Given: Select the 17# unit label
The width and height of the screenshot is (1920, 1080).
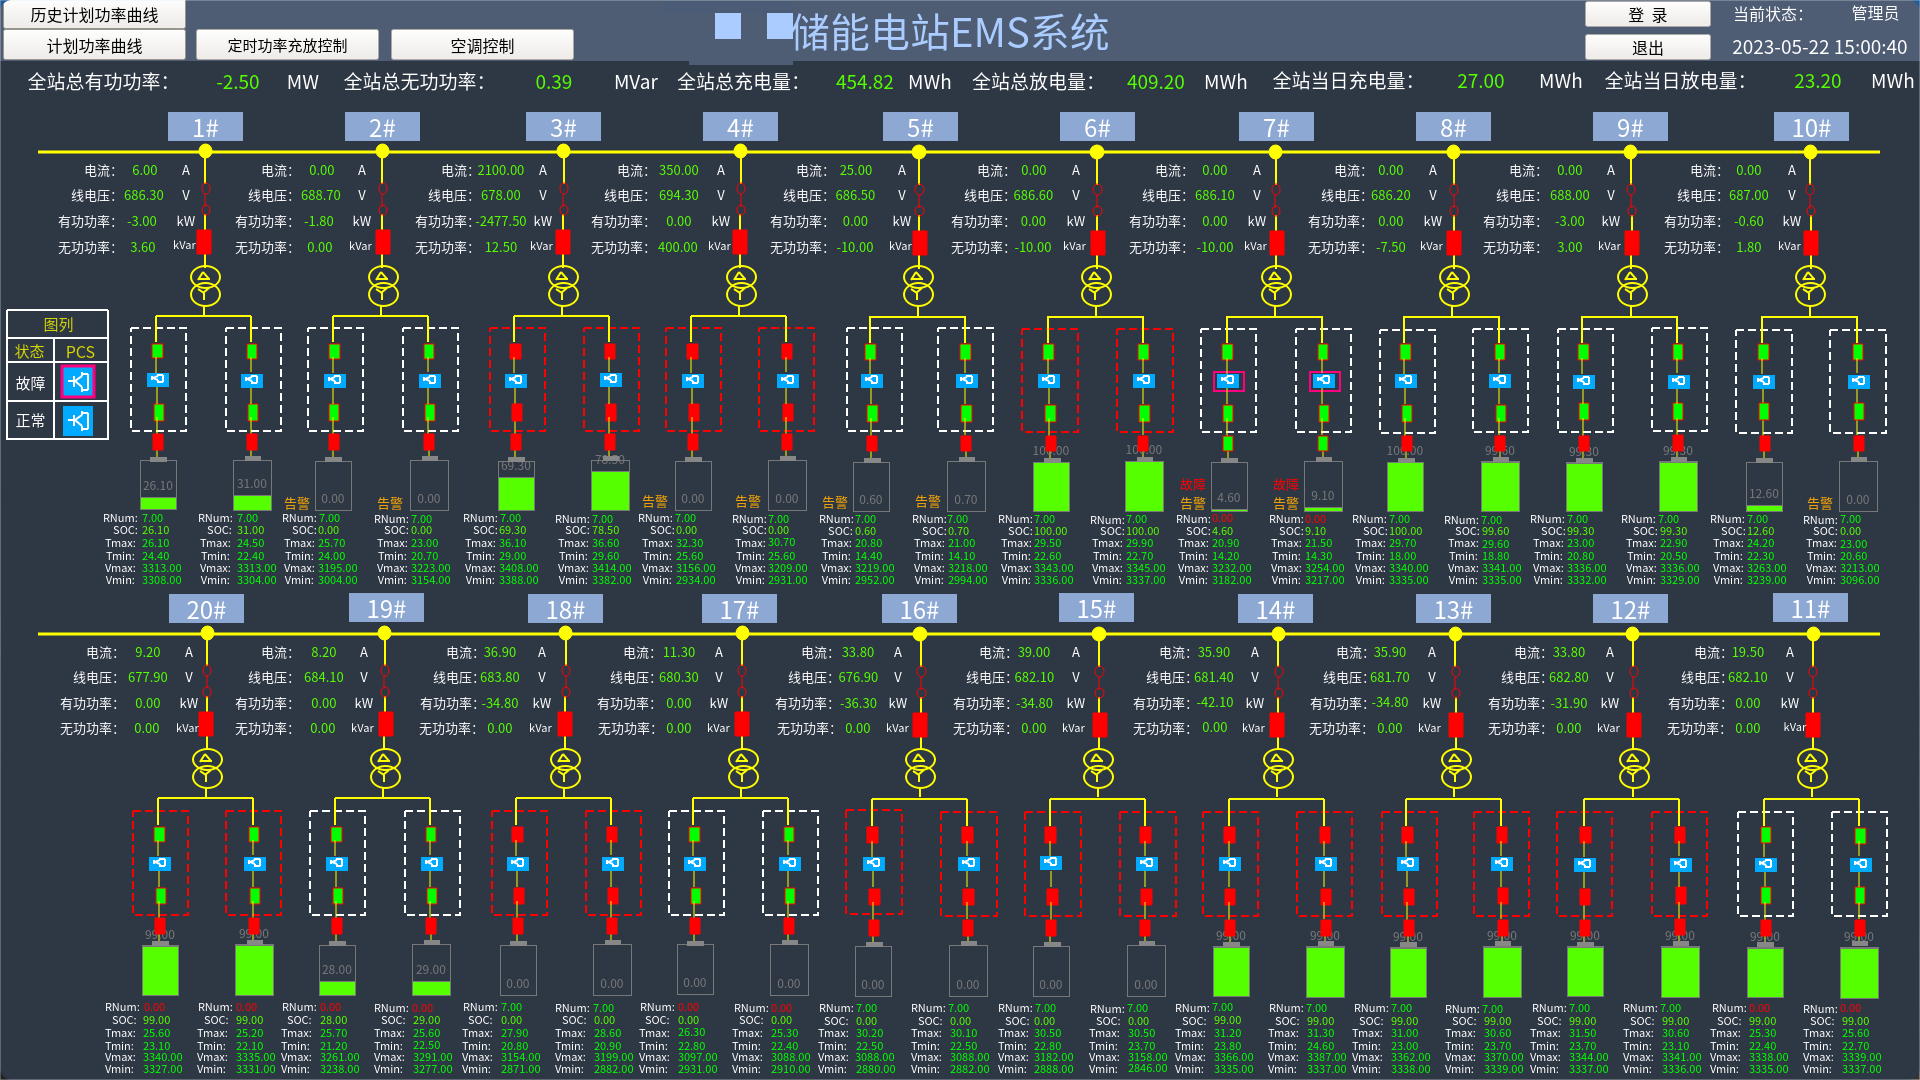Looking at the screenshot, I should click(x=740, y=610).
